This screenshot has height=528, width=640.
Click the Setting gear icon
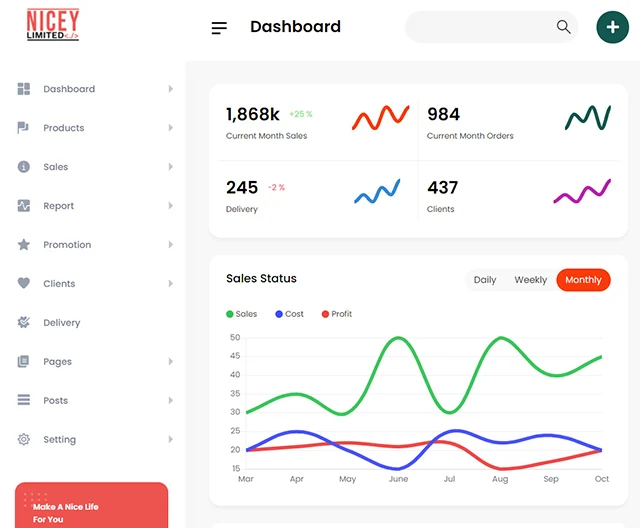(x=24, y=439)
